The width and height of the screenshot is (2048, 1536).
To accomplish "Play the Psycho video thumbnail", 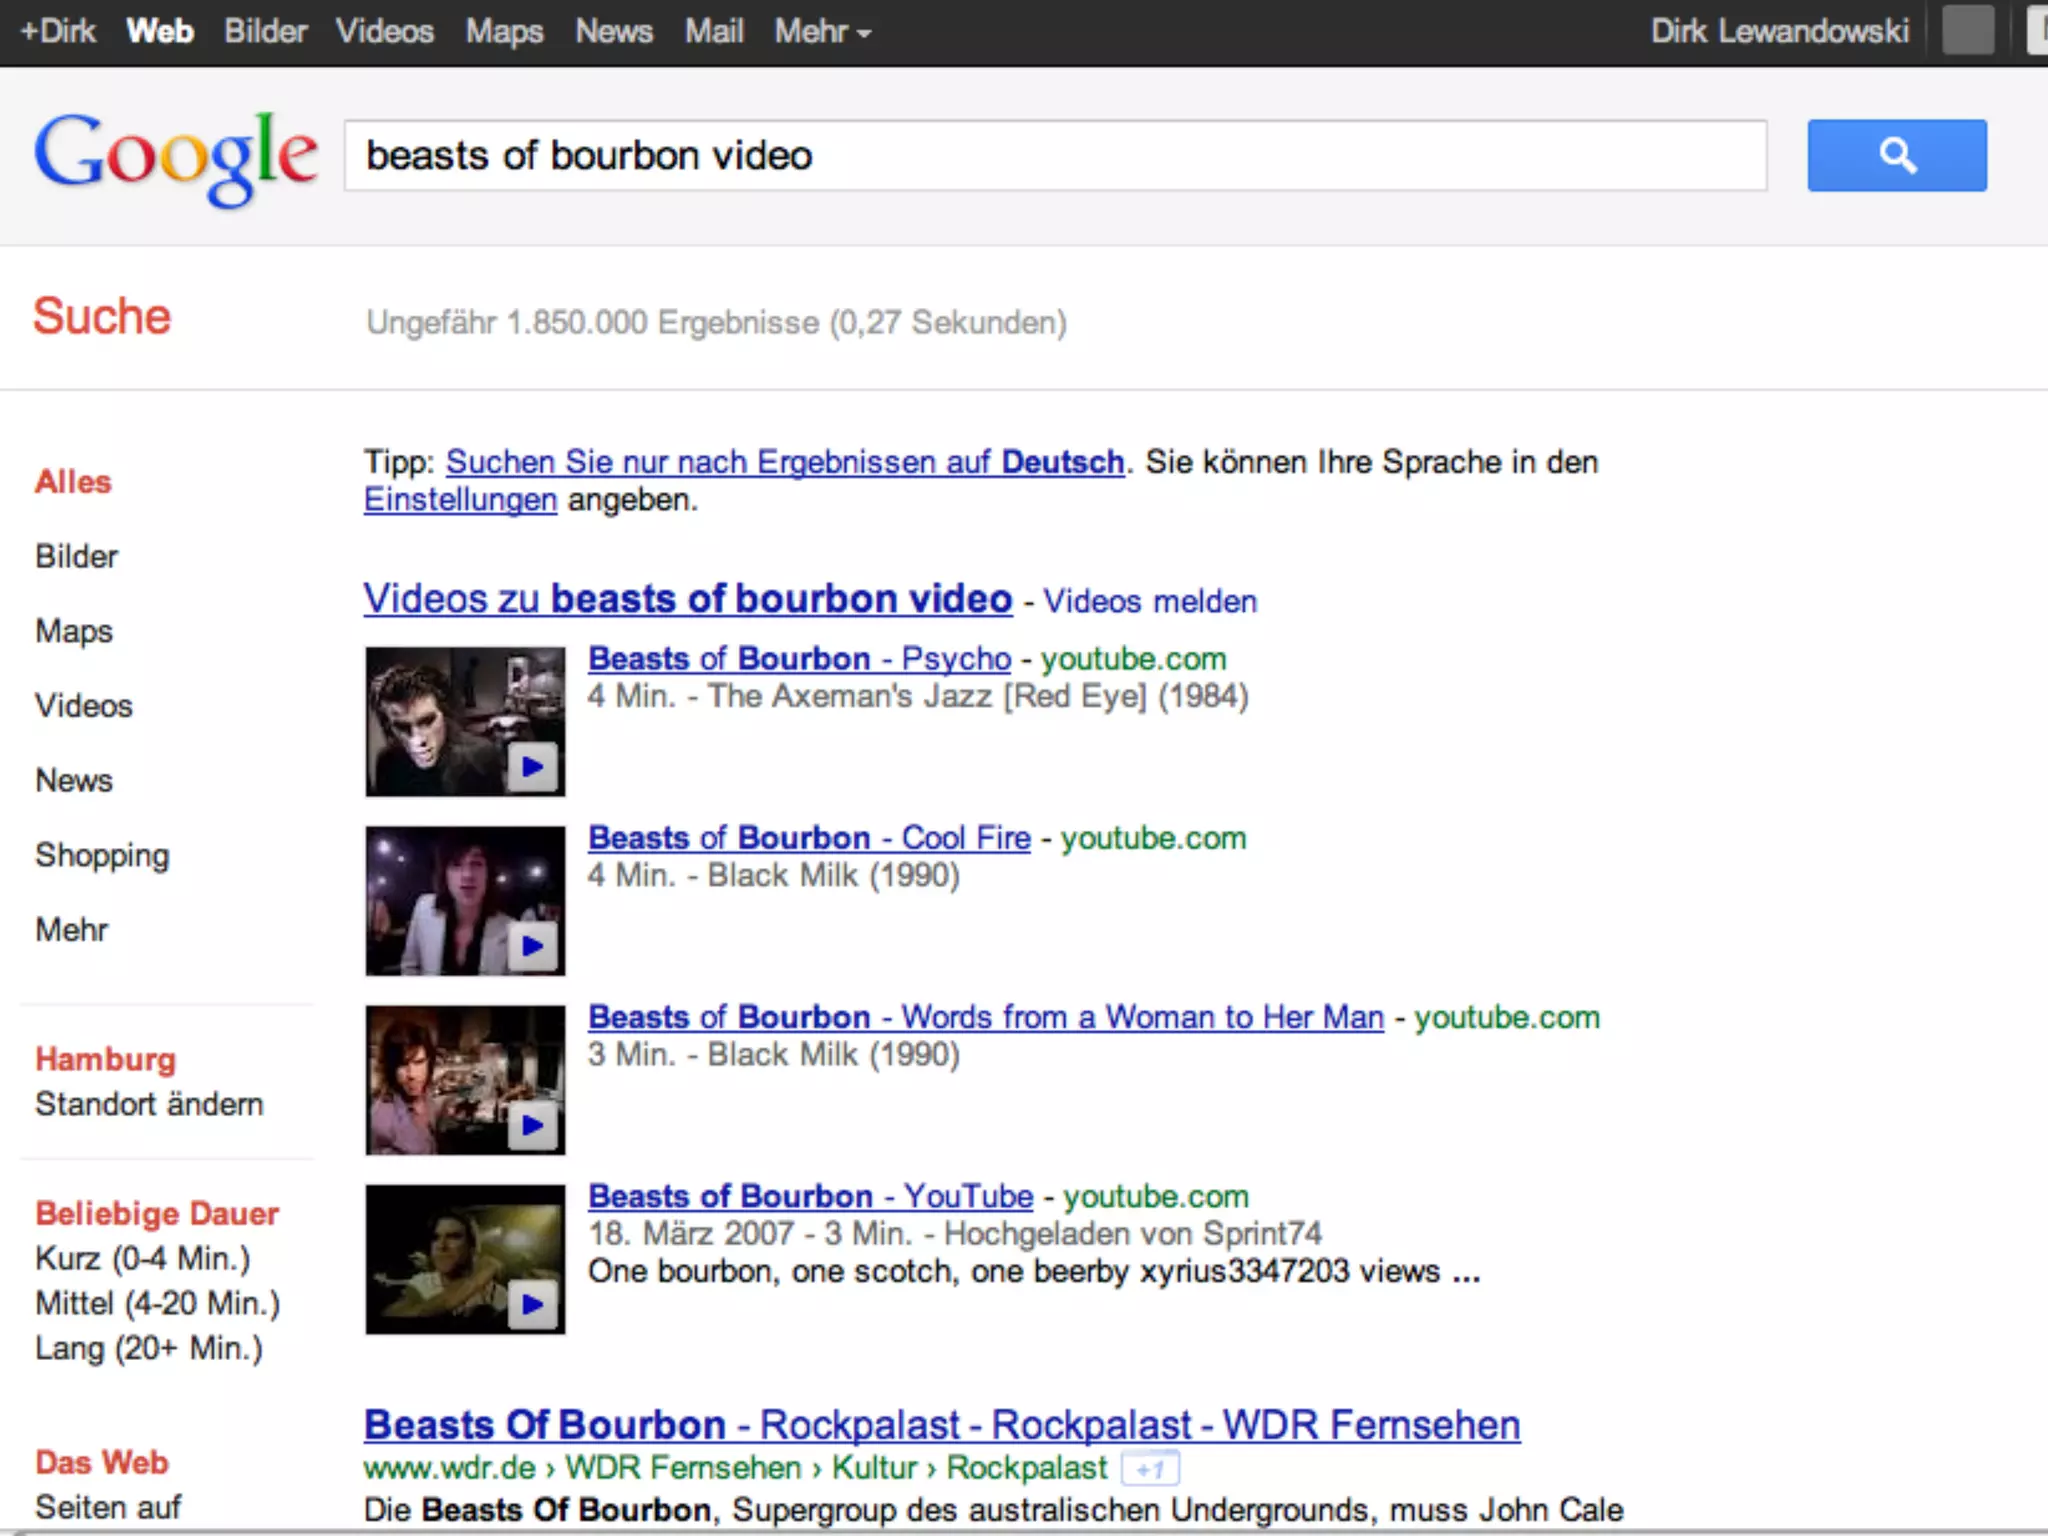I will pyautogui.click(x=464, y=721).
